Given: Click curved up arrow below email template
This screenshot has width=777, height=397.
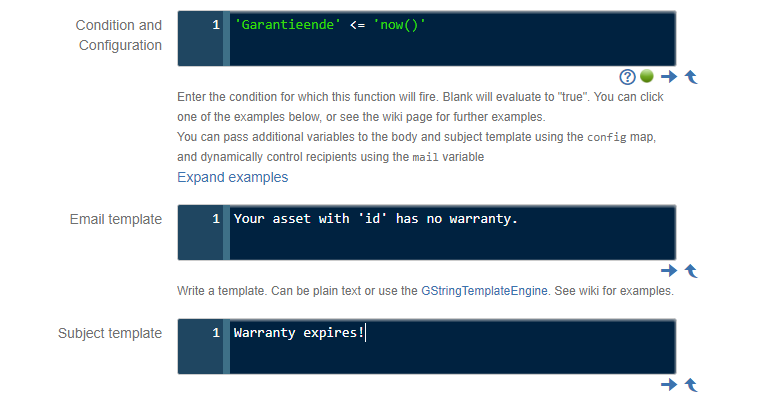Looking at the screenshot, I should (691, 271).
